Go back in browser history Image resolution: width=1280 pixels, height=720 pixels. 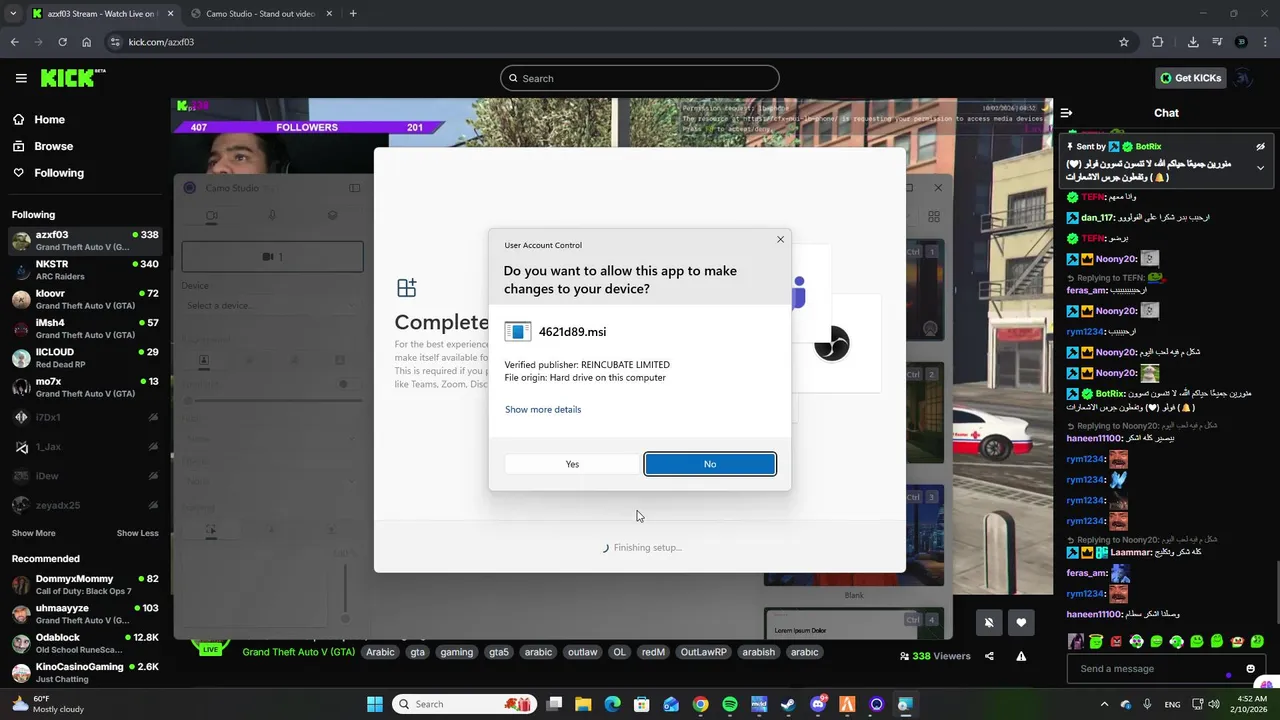15,42
